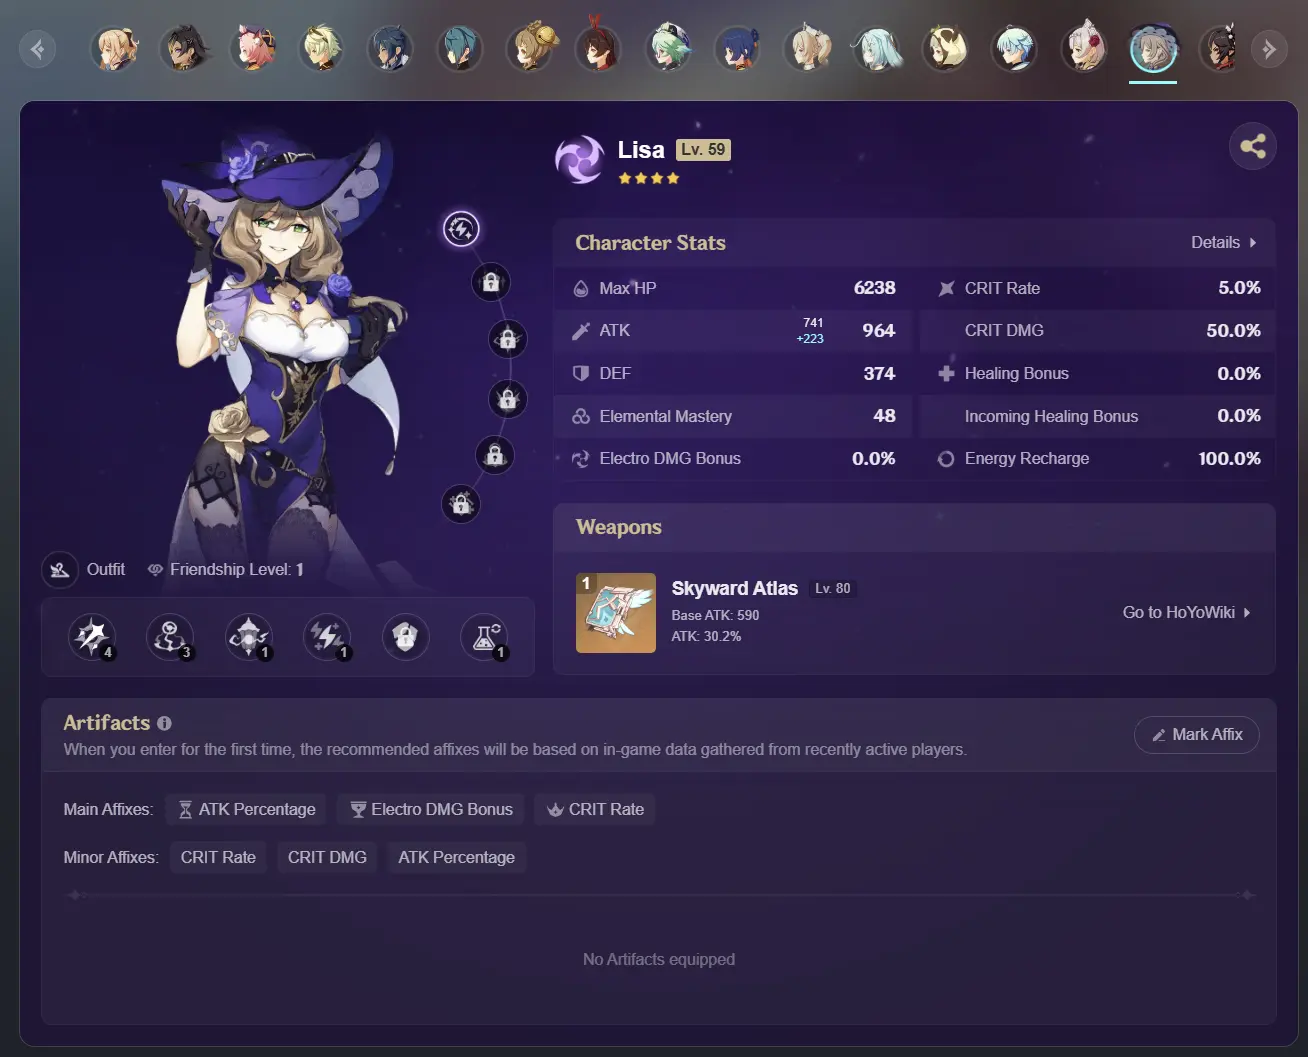This screenshot has height=1057, width=1308.
Task: Click the Electro DMG Bonus stat icon
Action: coord(581,459)
